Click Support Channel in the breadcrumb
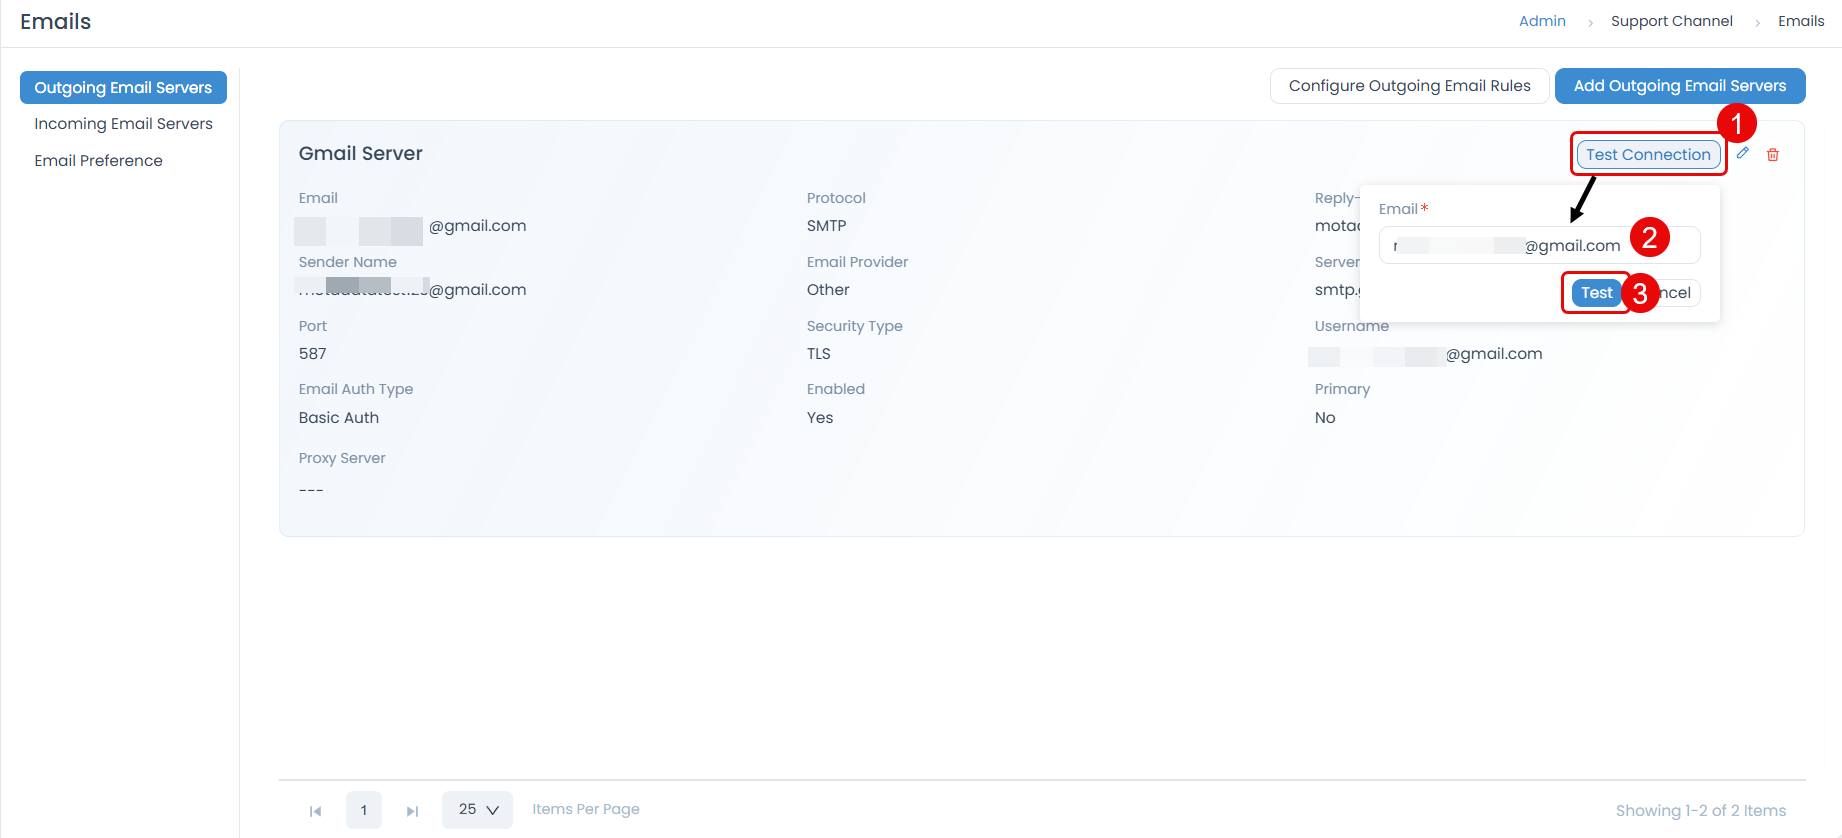 [1671, 21]
